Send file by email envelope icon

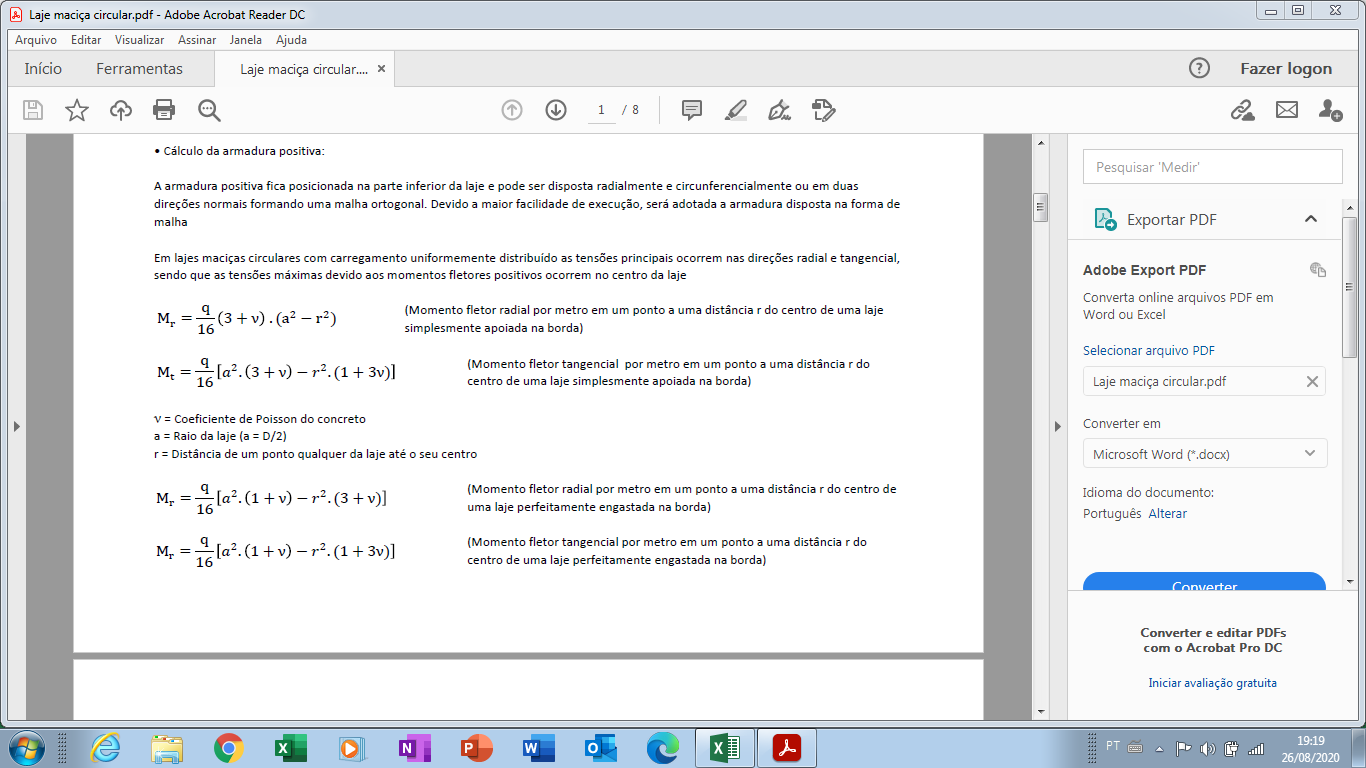[x=1287, y=110]
